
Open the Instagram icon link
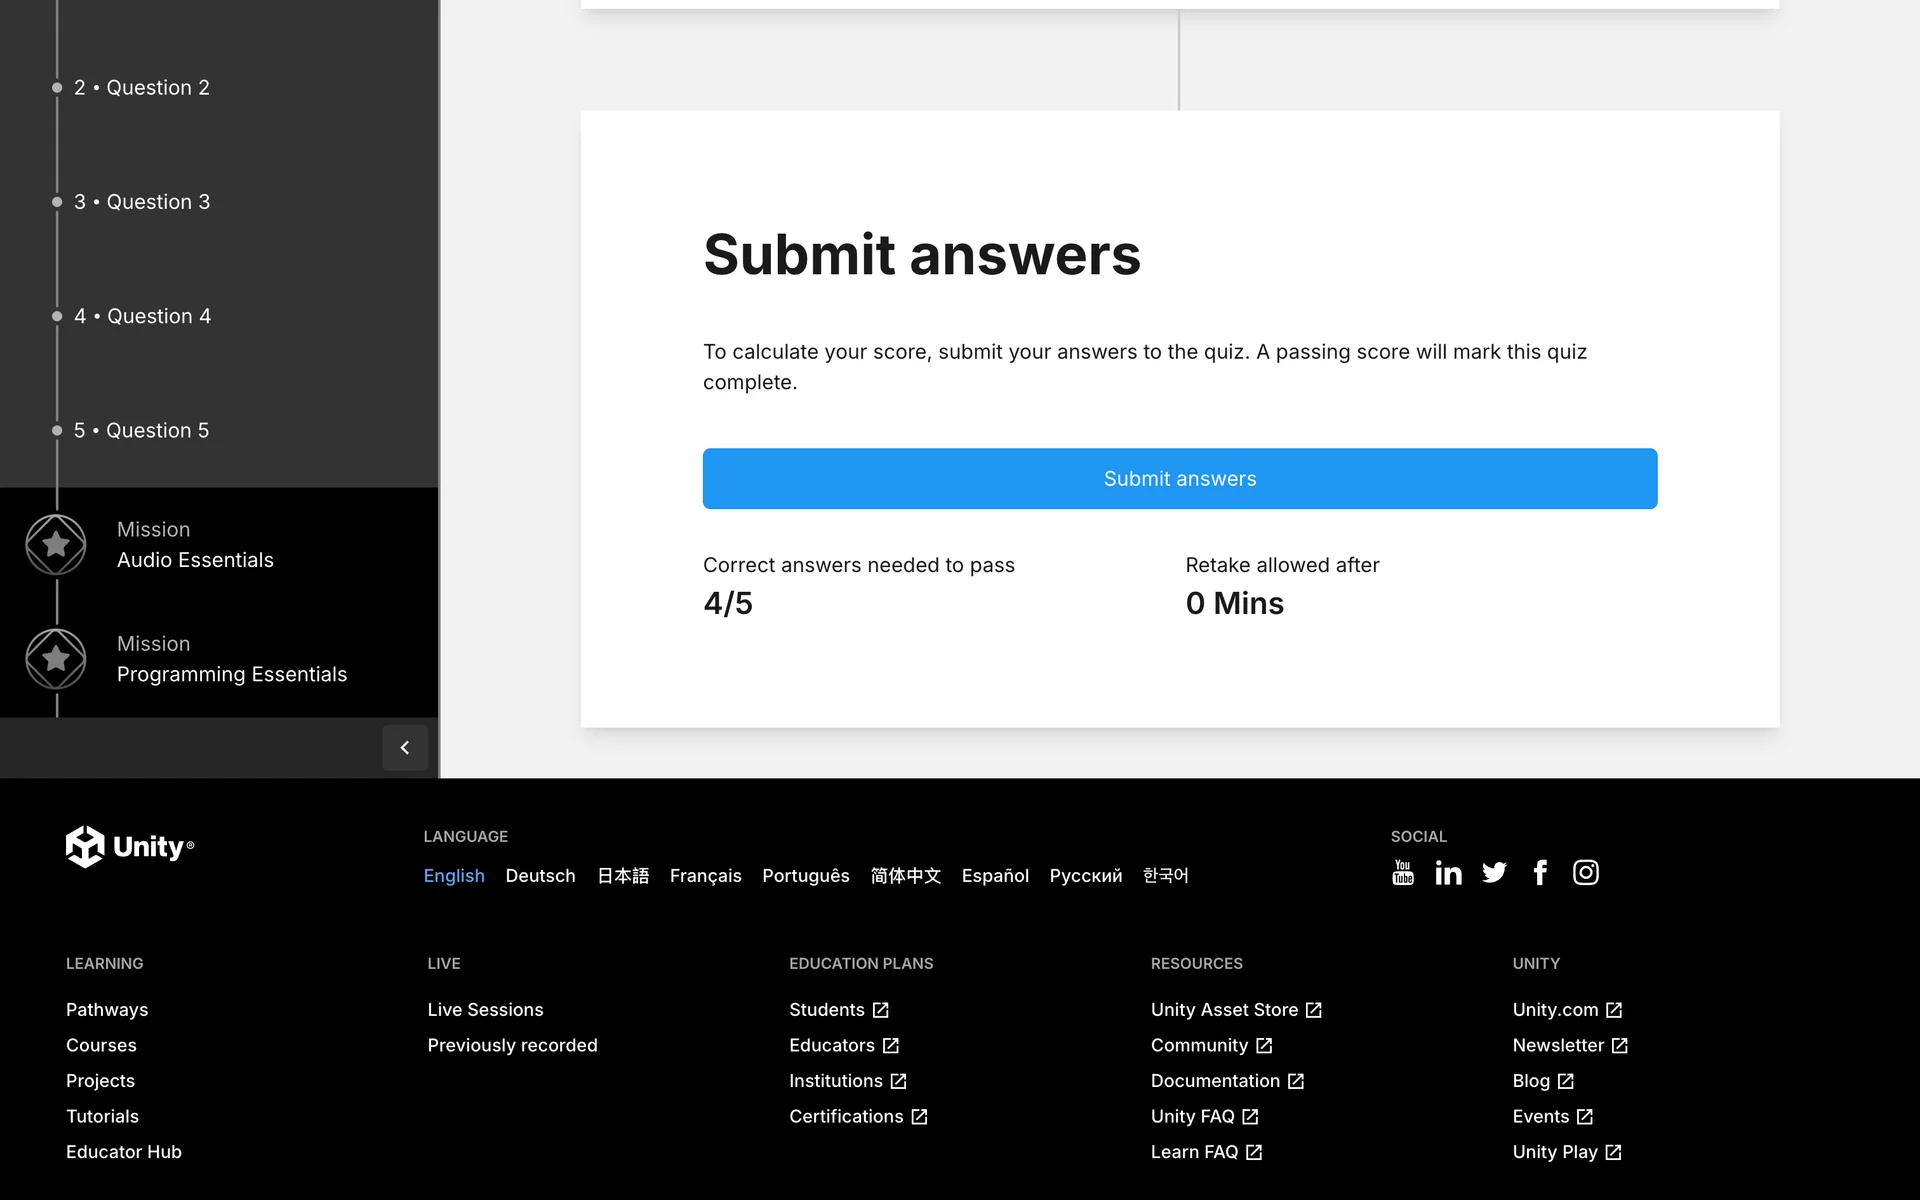[x=1585, y=873]
